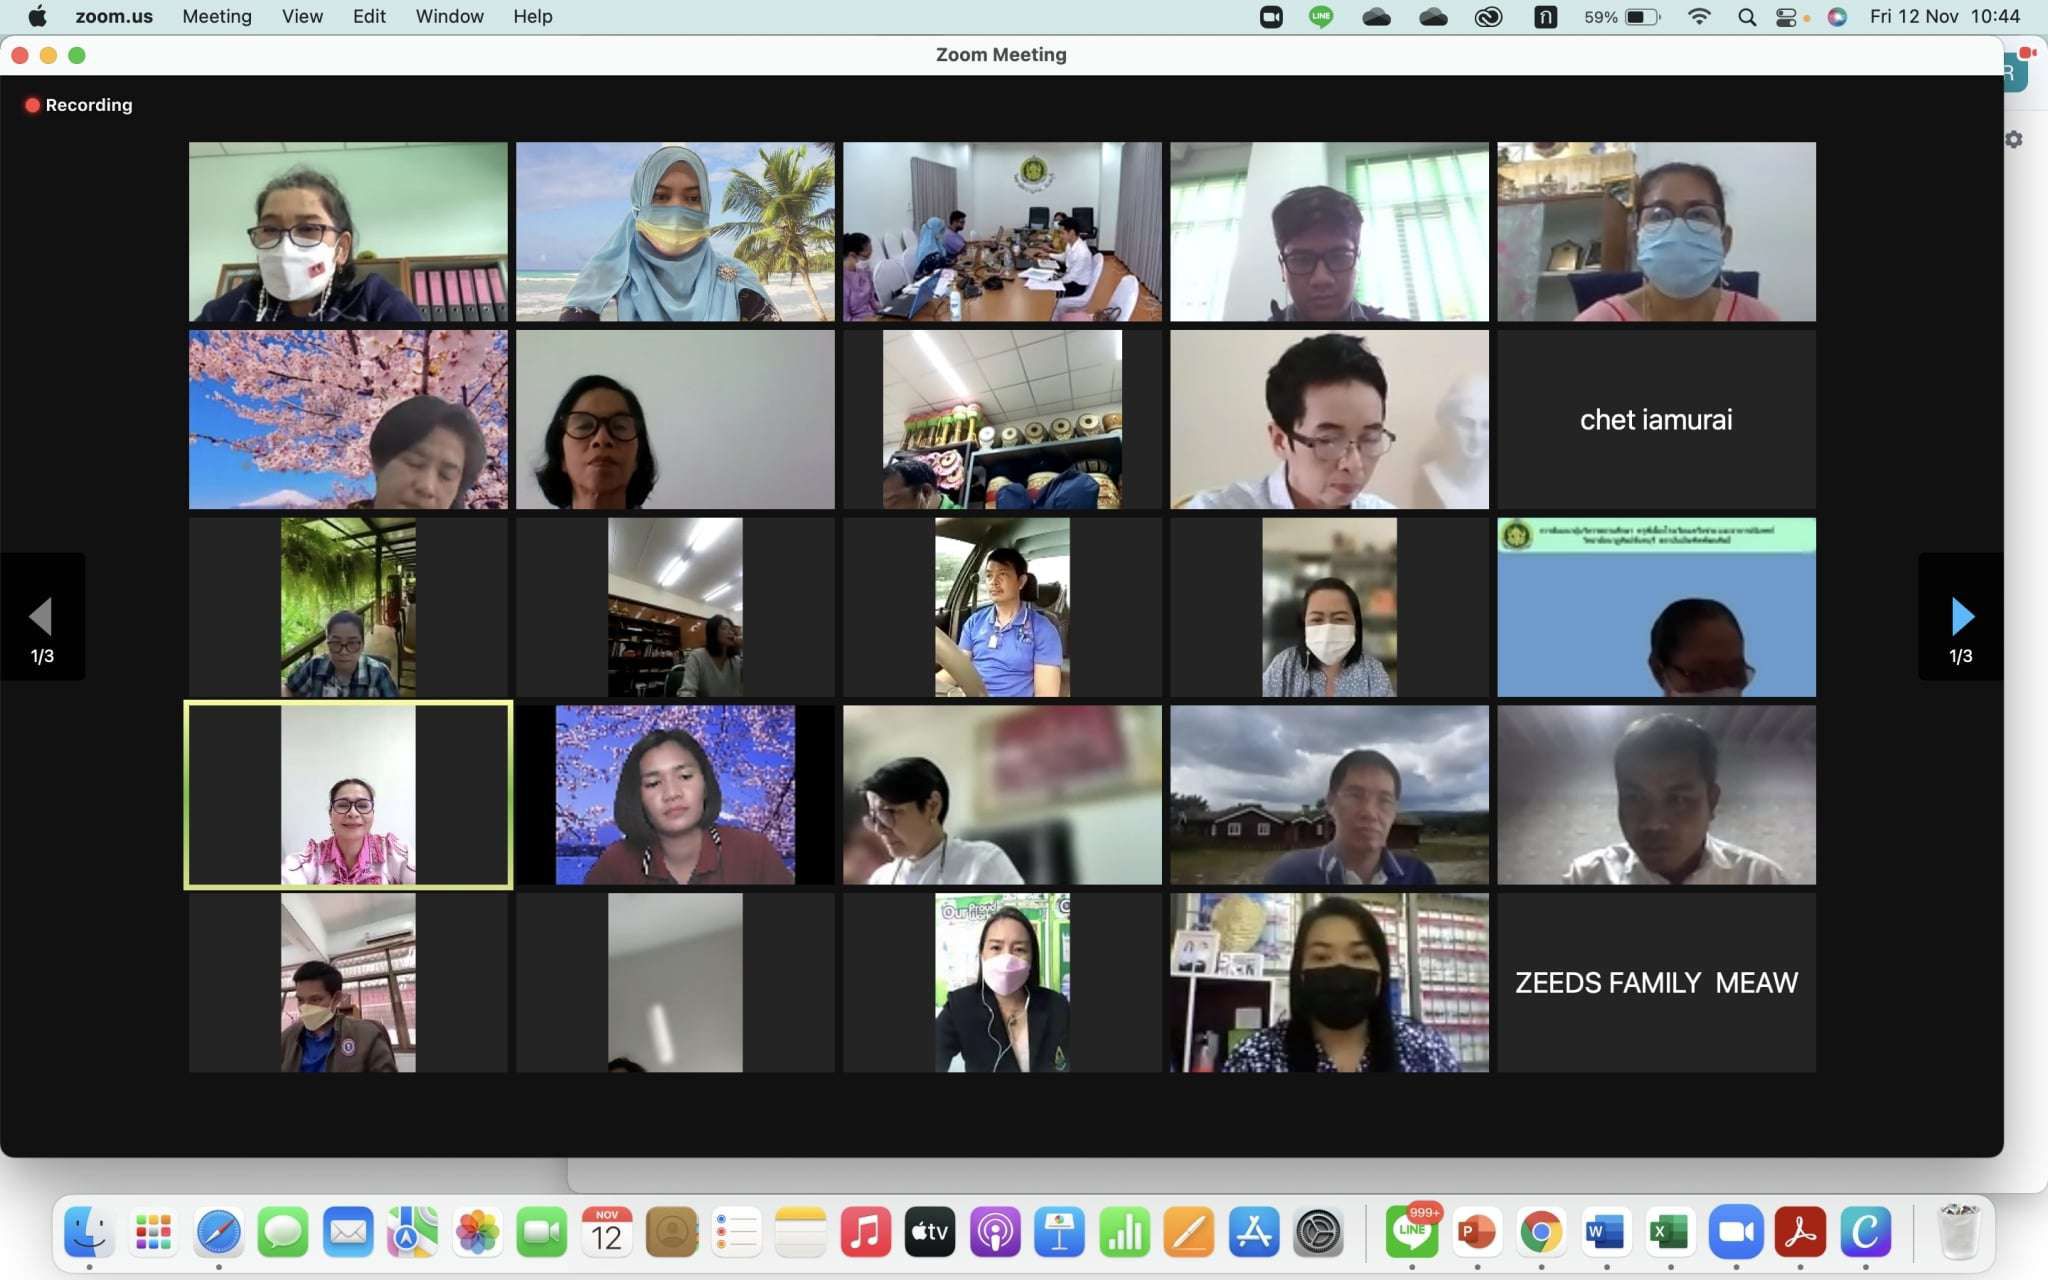Open the Window menu
Viewport: 2048px width, 1280px height.
(x=449, y=17)
